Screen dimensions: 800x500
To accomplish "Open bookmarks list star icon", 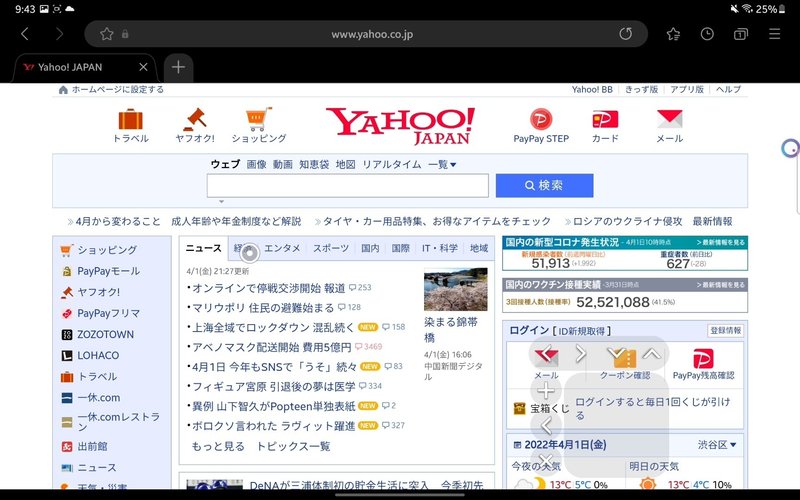I will tap(673, 34).
